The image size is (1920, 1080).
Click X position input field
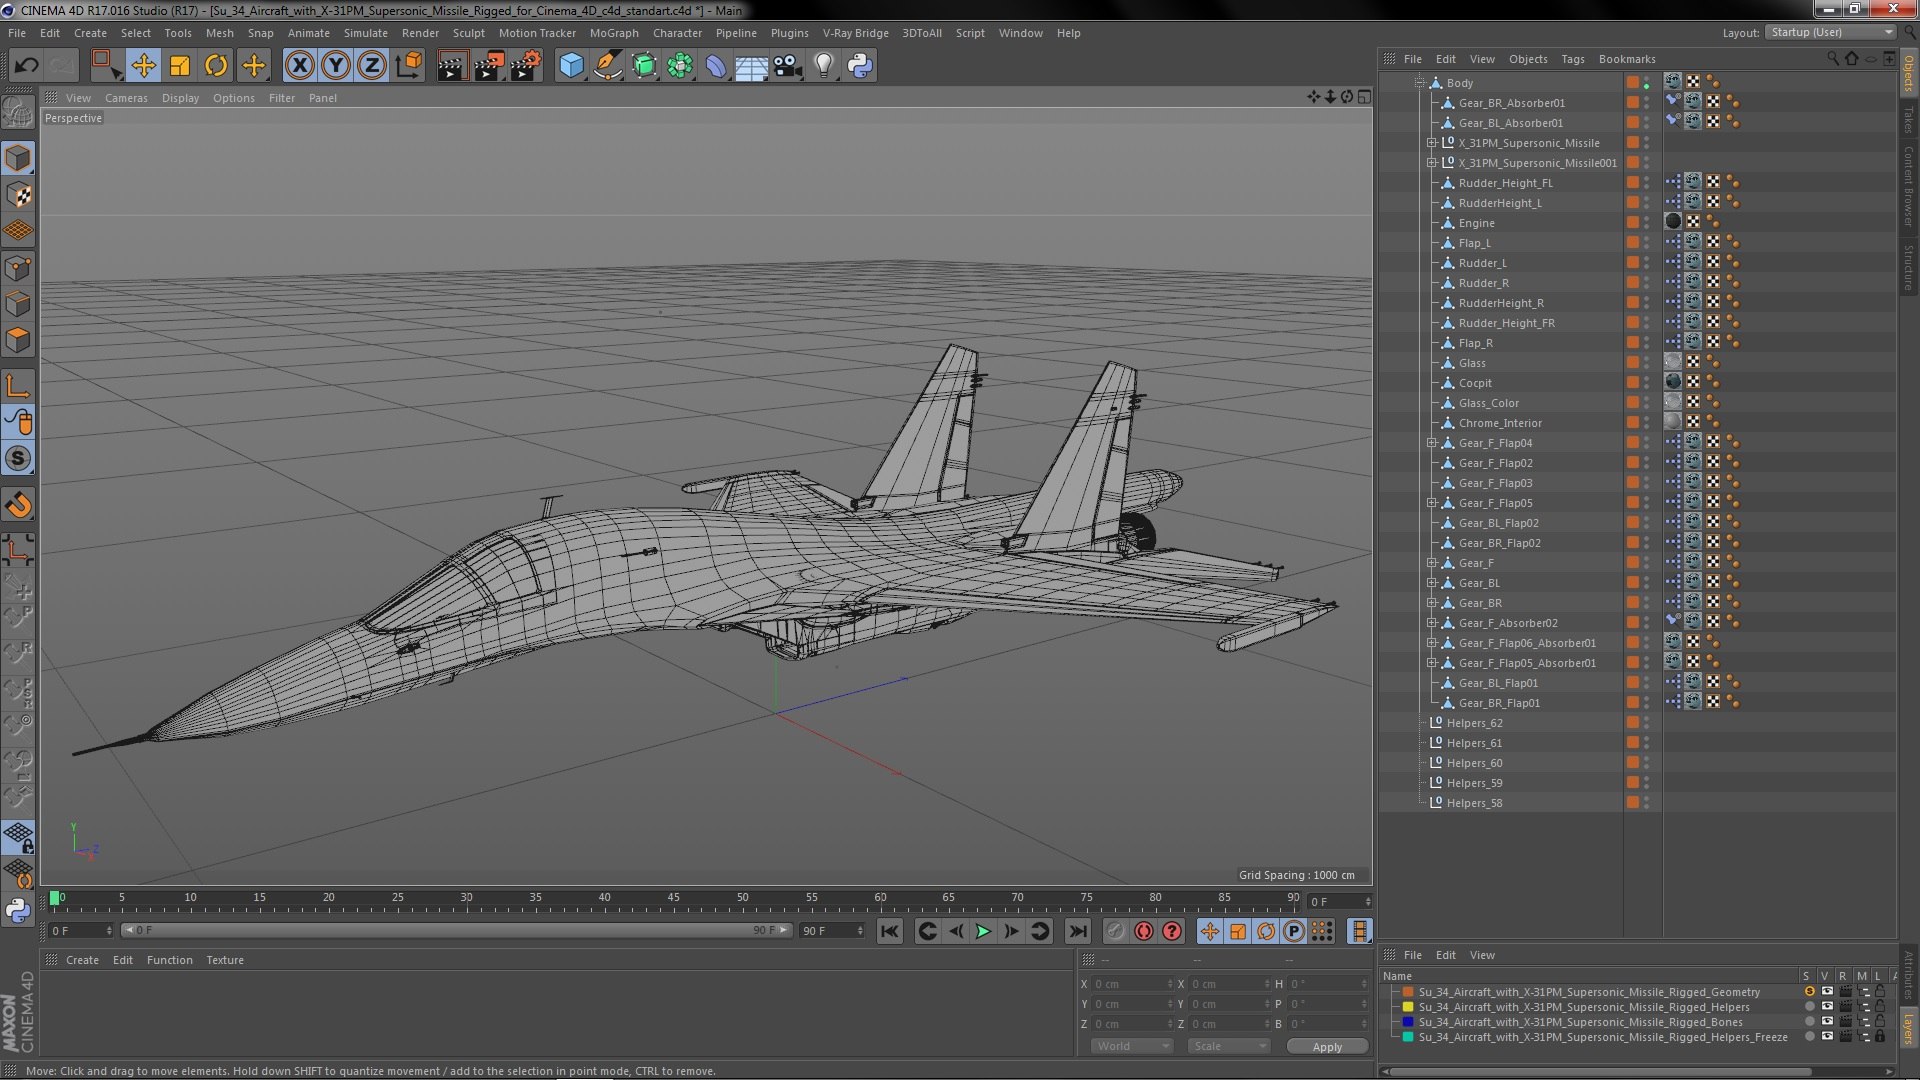1131,984
